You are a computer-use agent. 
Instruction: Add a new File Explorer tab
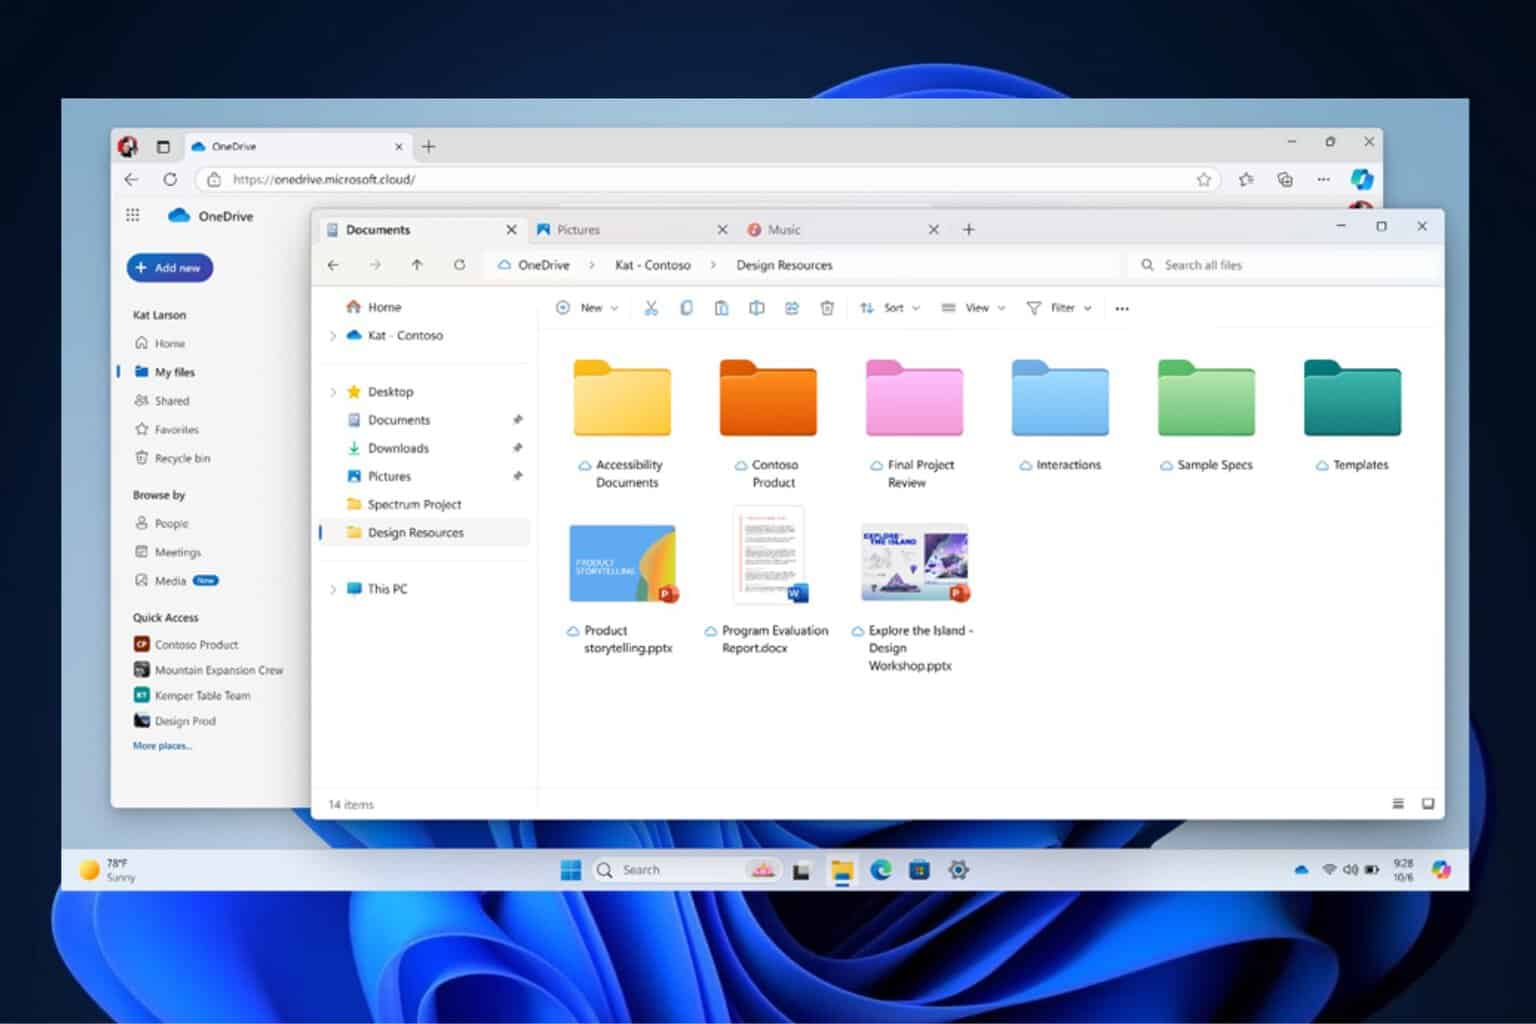pyautogui.click(x=968, y=229)
